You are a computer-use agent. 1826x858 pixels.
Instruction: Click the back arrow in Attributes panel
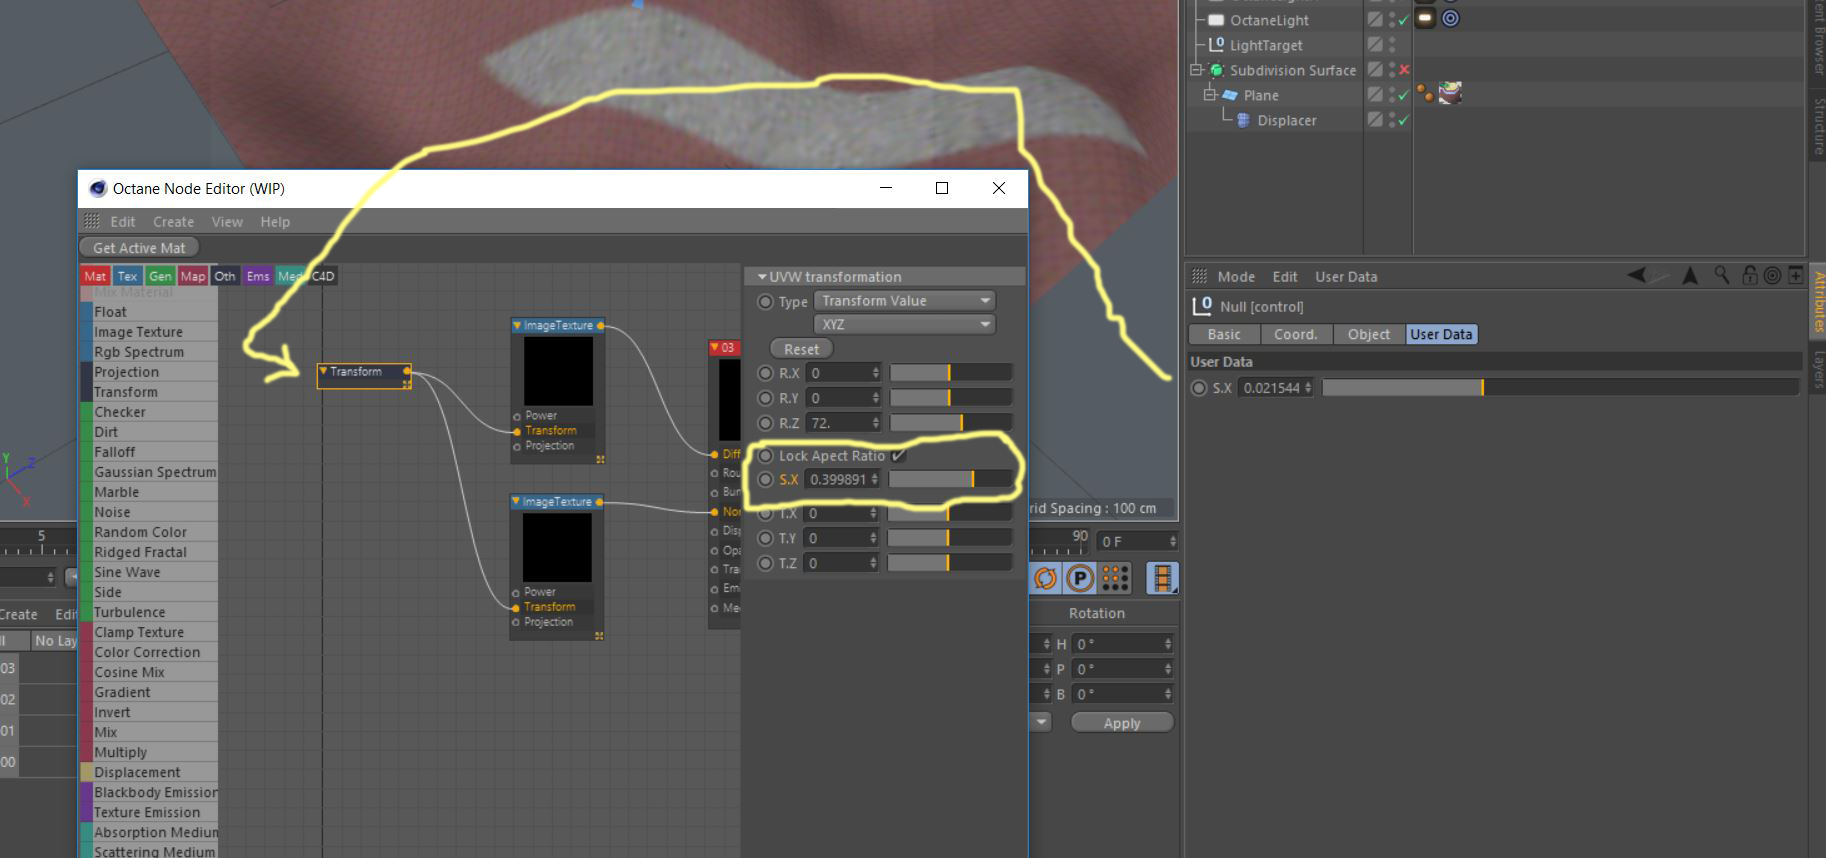coord(1637,275)
